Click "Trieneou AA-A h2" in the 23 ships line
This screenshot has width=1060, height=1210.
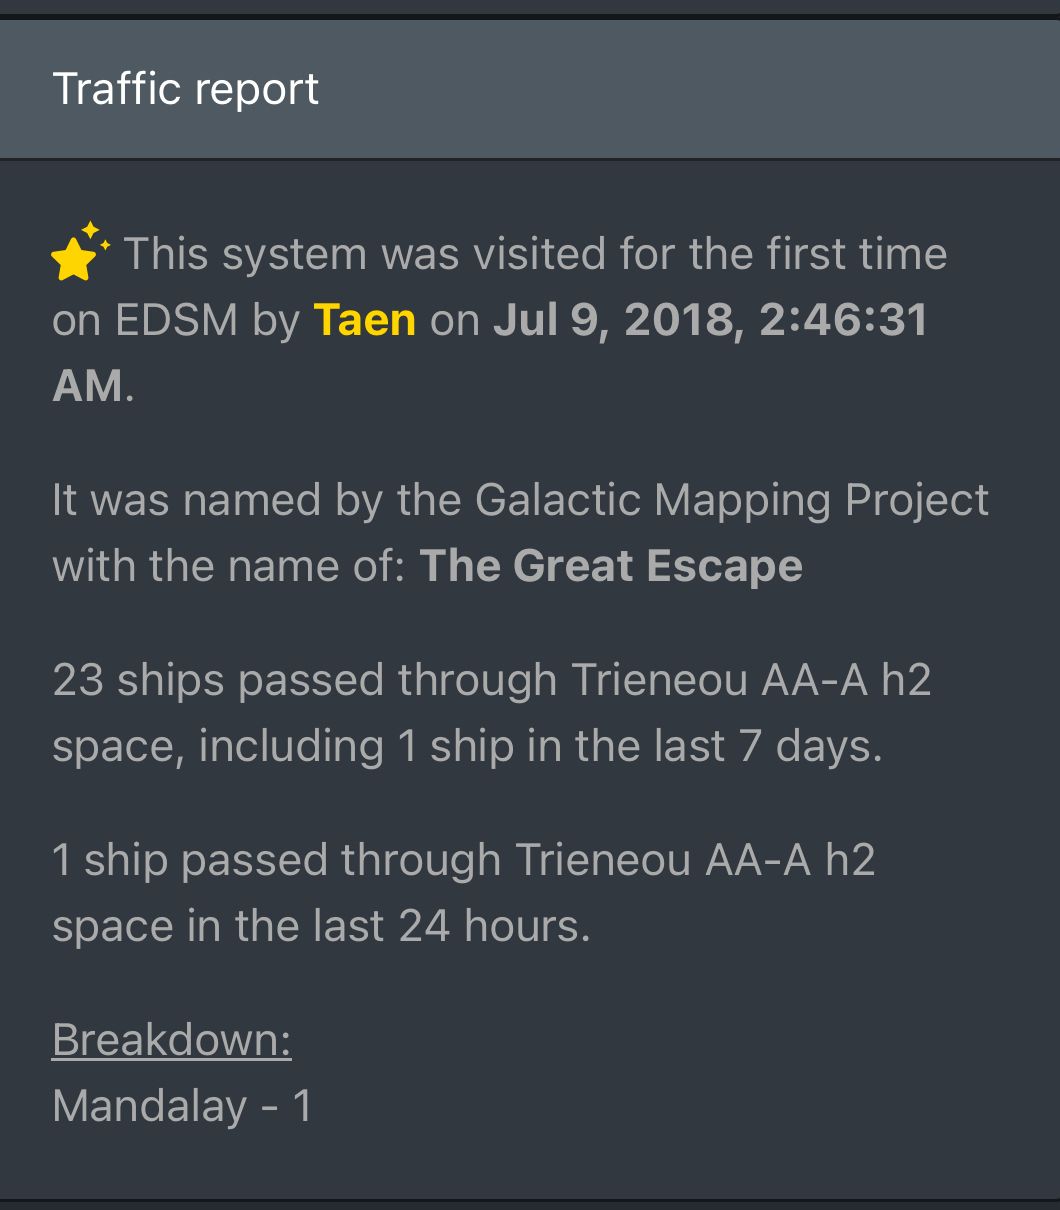[x=751, y=680]
